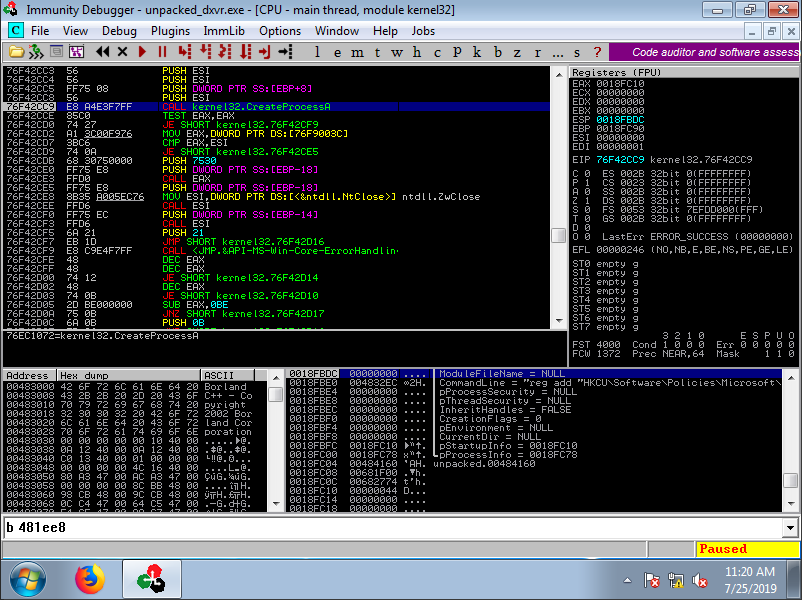This screenshot has height=600, width=802.
Task: Select EIP register value 76F42CC9
Action: tap(620, 160)
